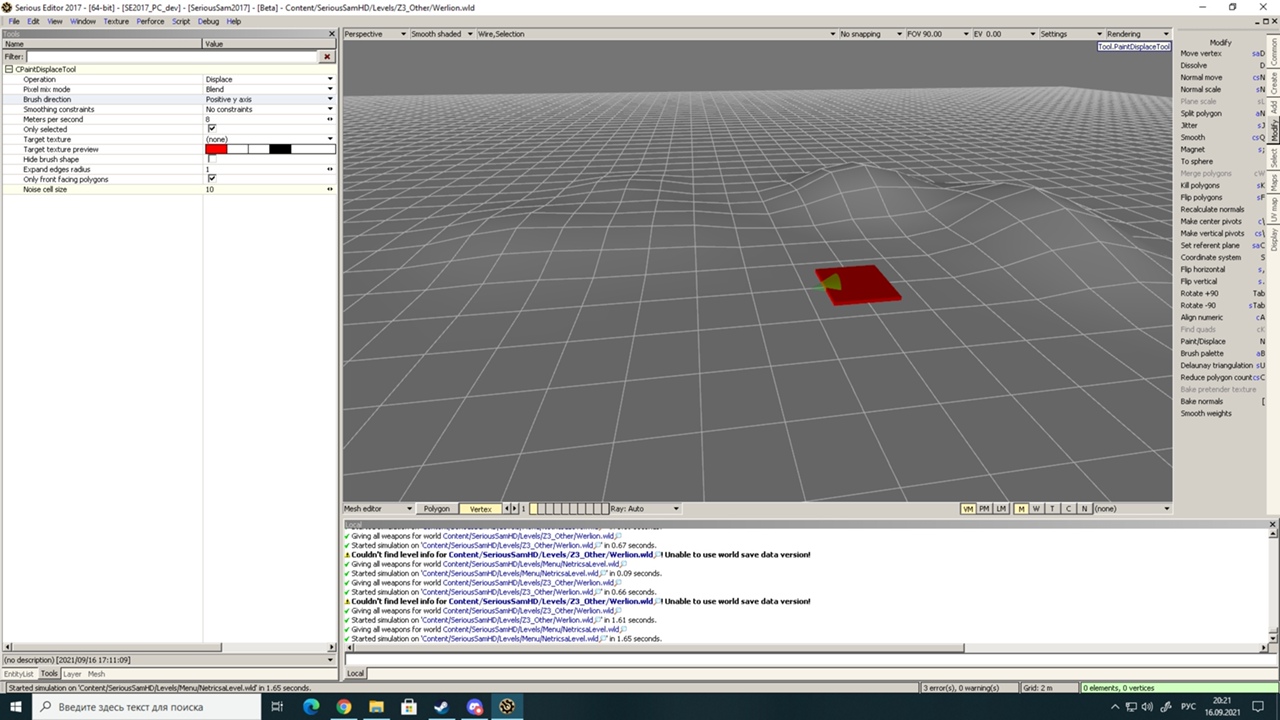The height and width of the screenshot is (720, 1280).
Task: Open the Edit menu
Action: tap(33, 21)
